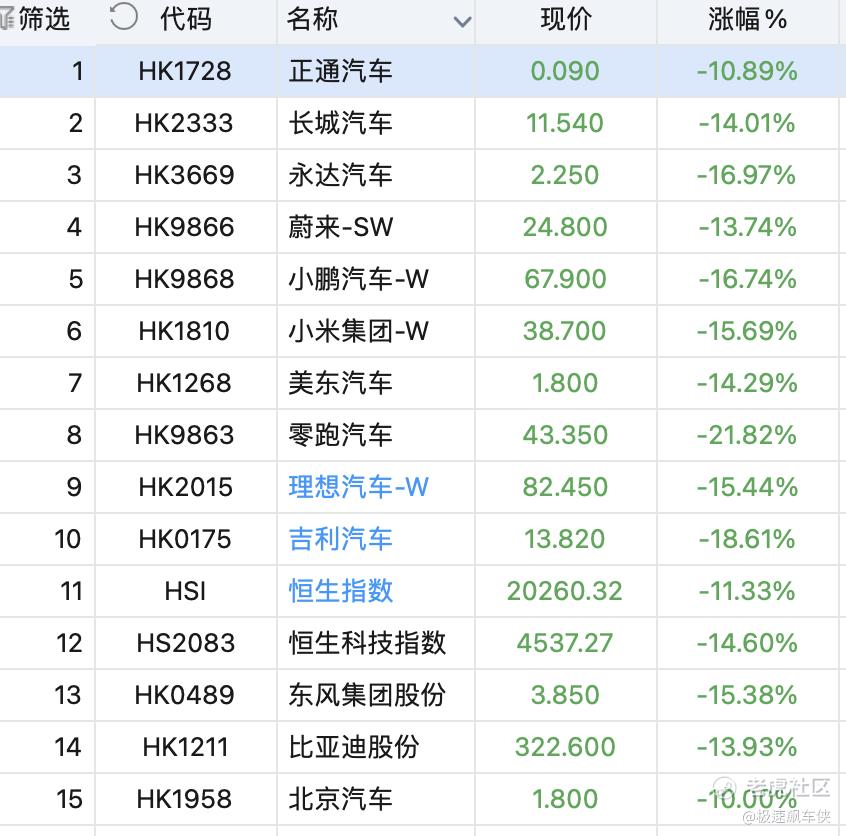Click the -16.97% change value
This screenshot has width=846, height=836.
pos(747,175)
